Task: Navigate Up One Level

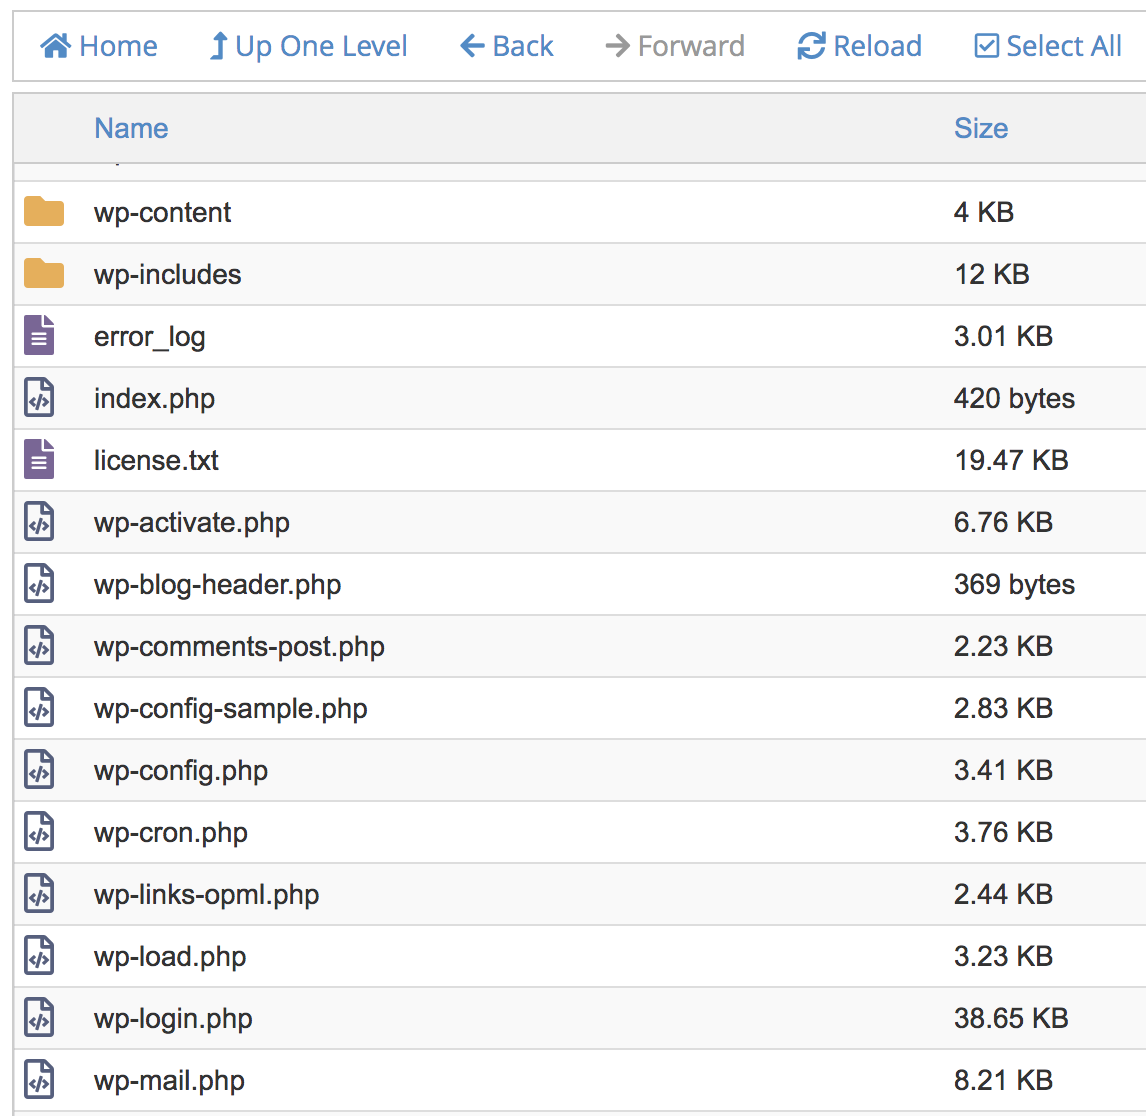Action: (x=308, y=46)
